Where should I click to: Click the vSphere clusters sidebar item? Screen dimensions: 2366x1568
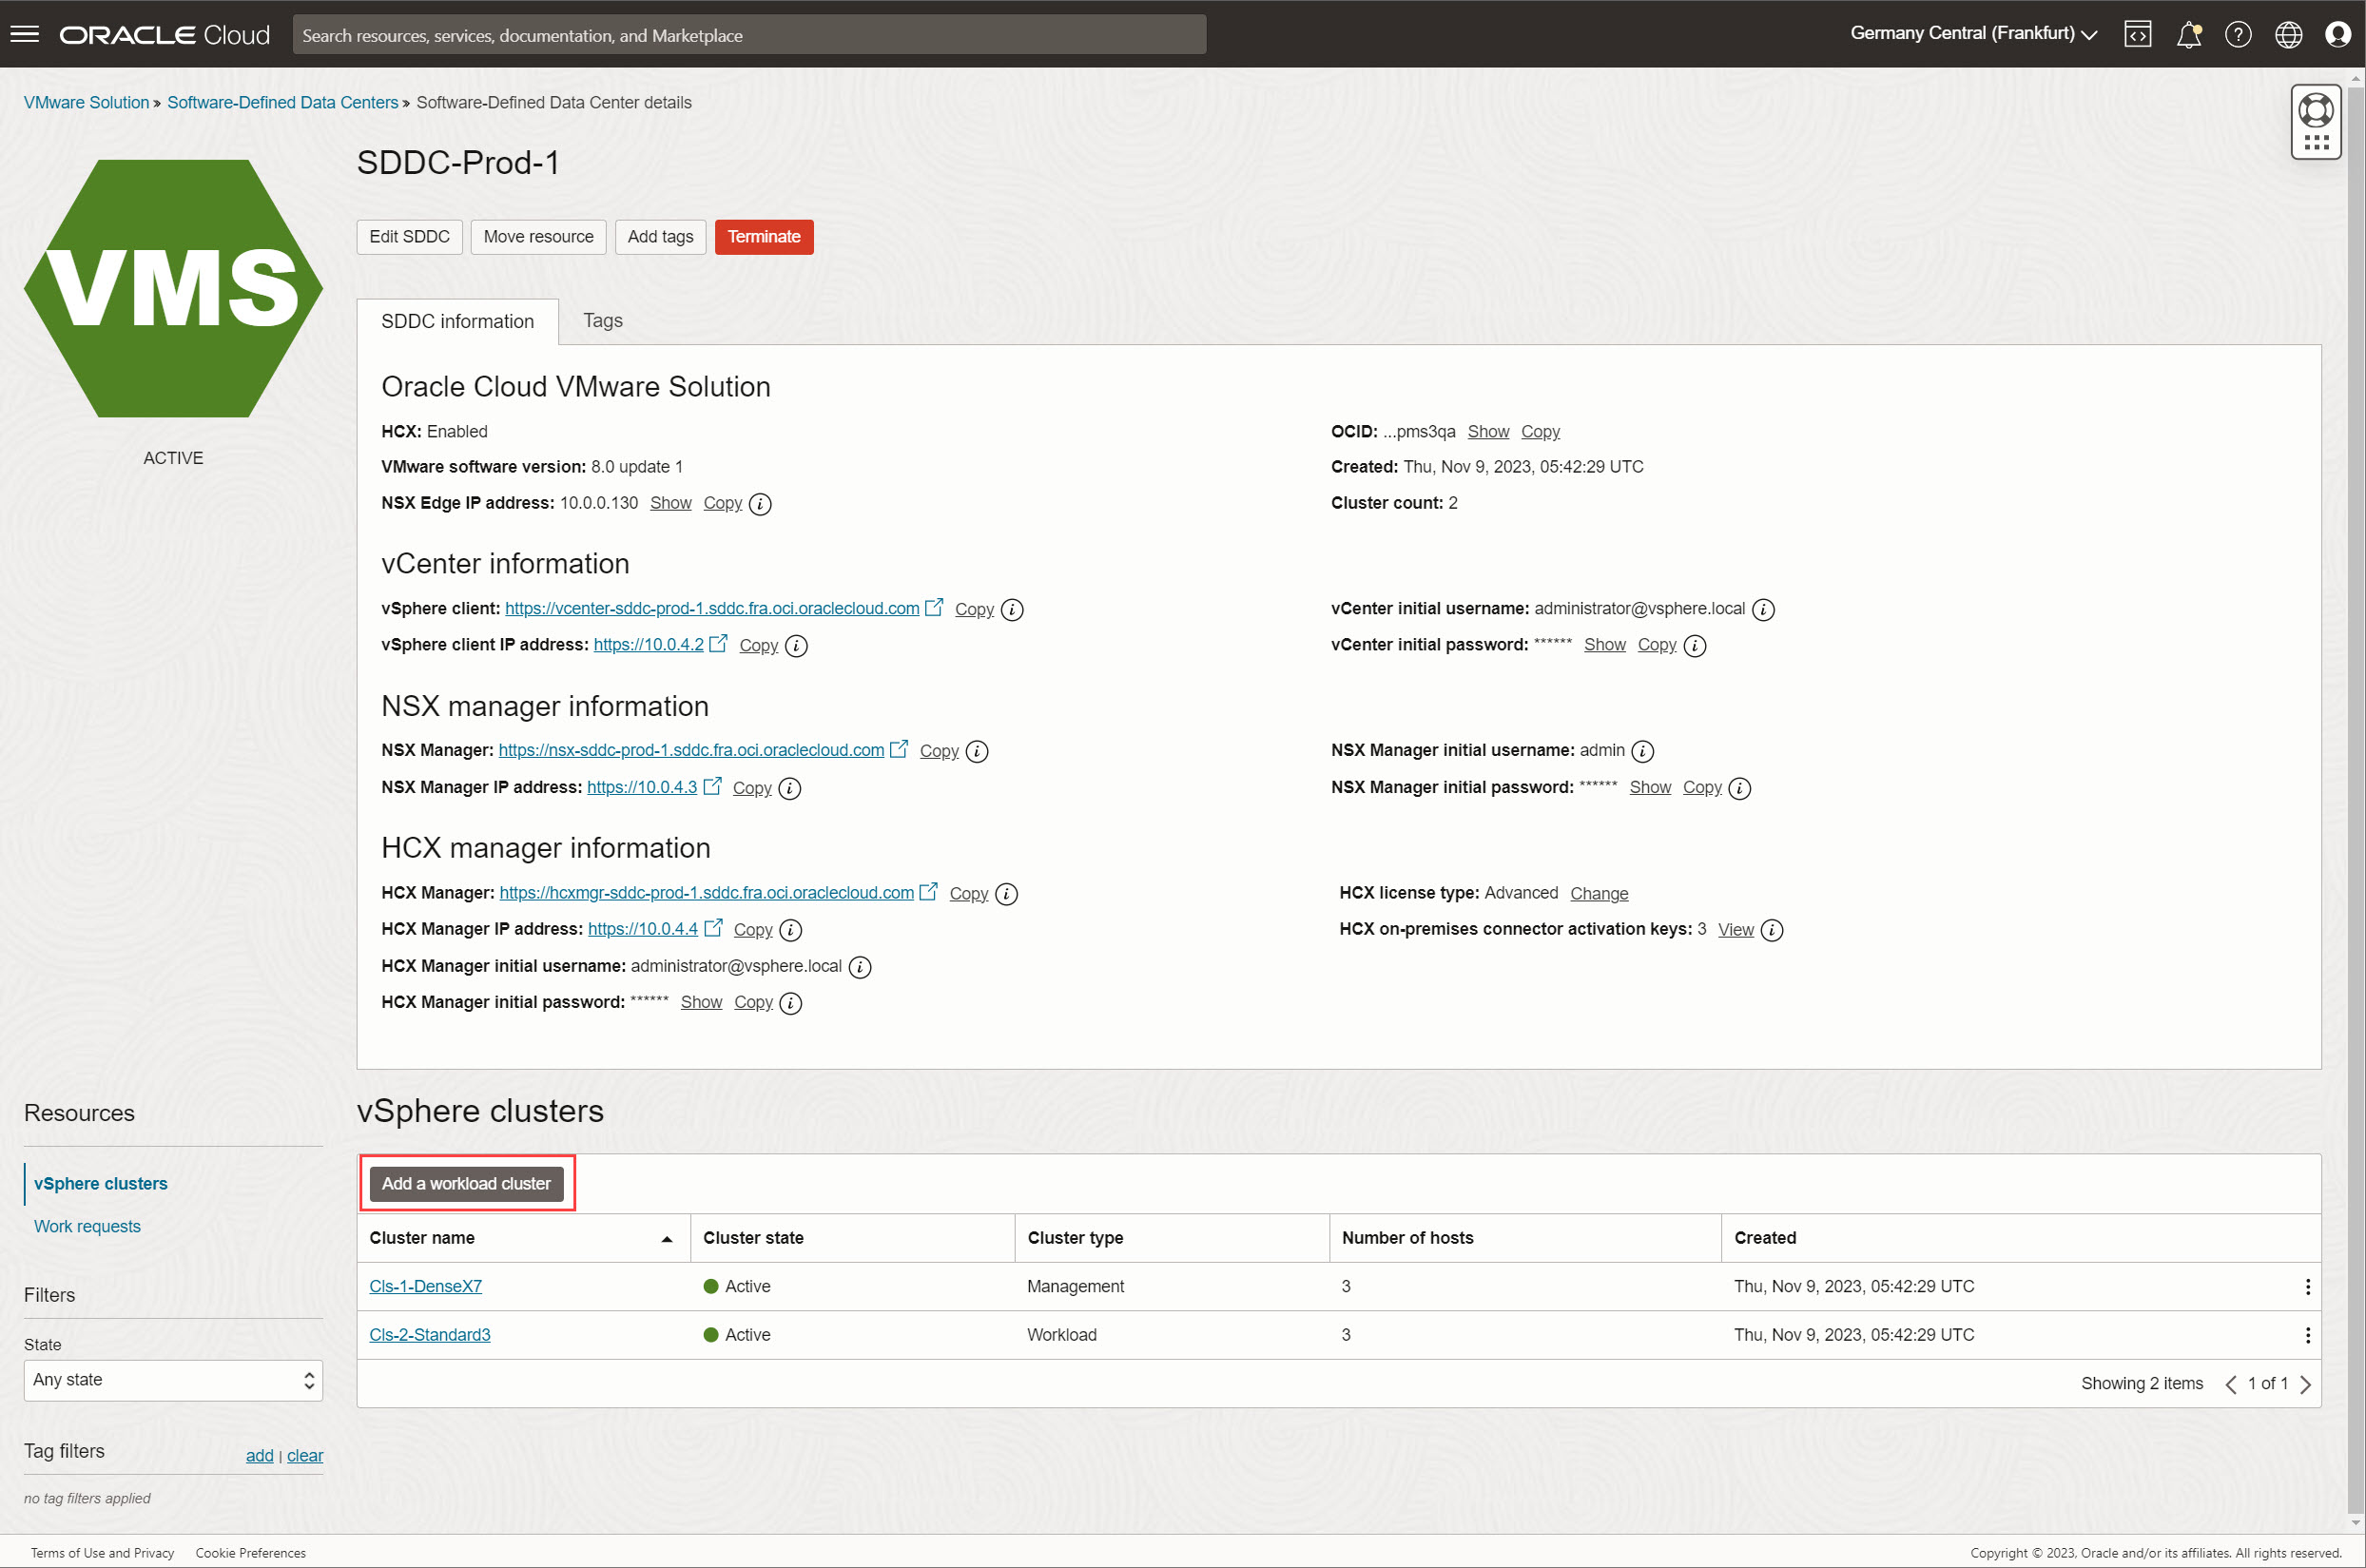[x=102, y=1183]
